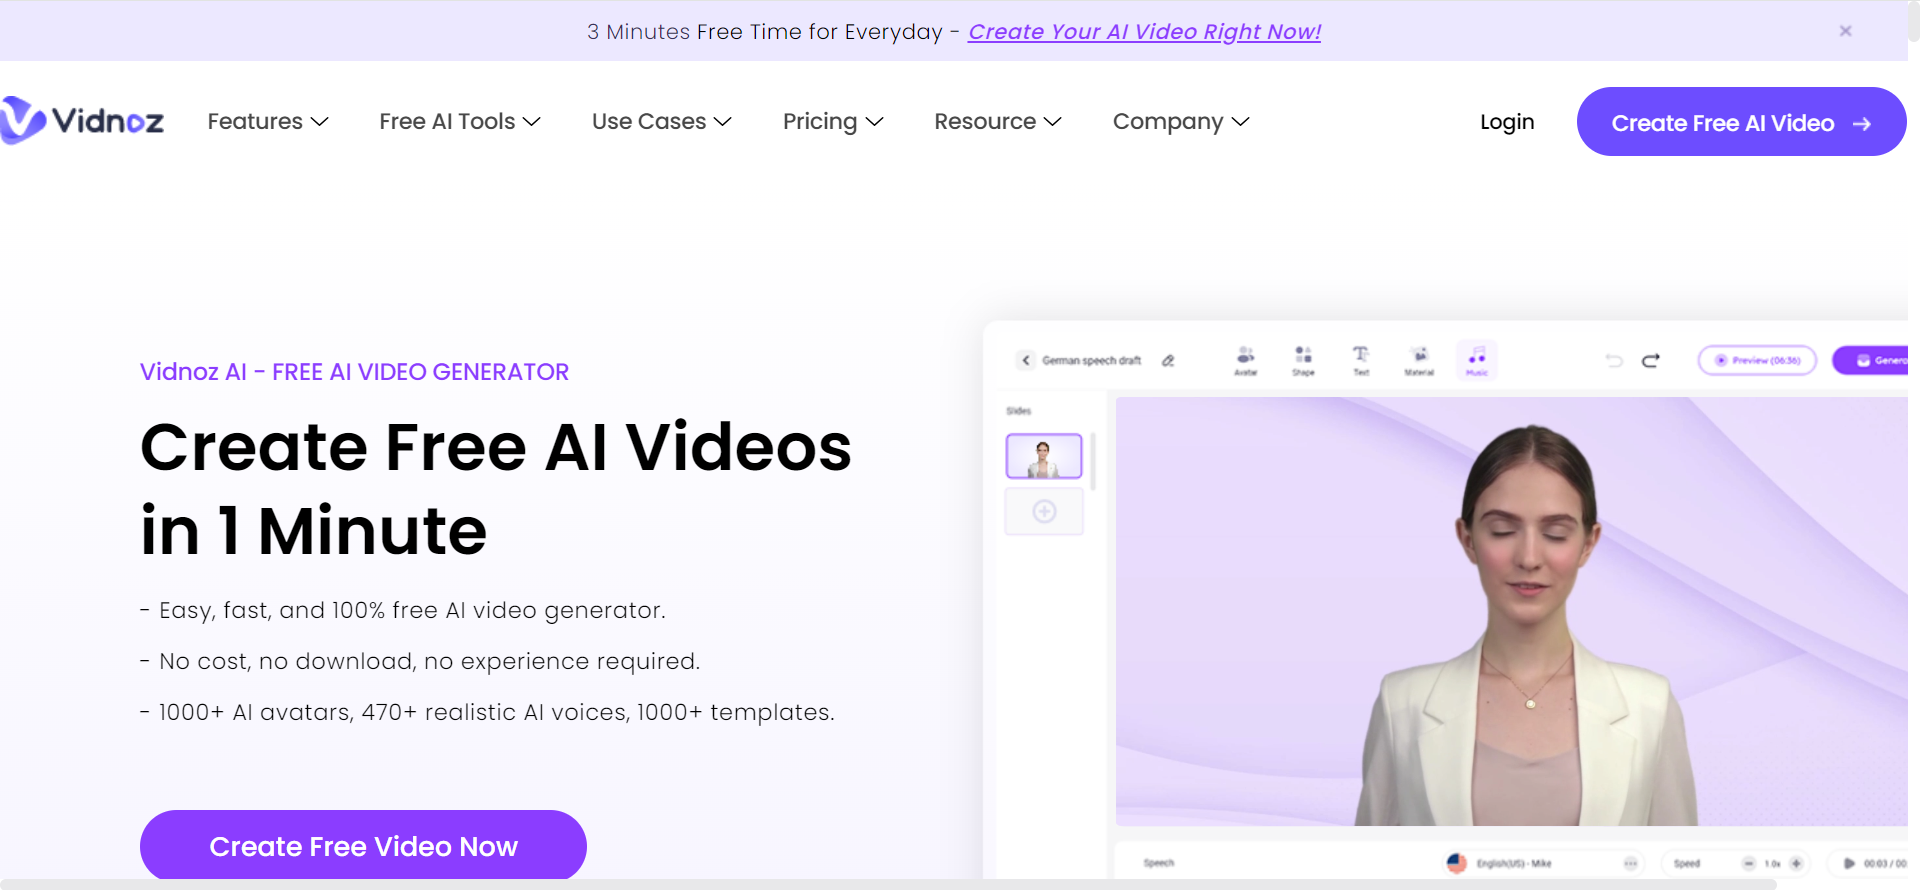The height and width of the screenshot is (890, 1920).
Task: Open the Features menu
Action: coord(267,121)
